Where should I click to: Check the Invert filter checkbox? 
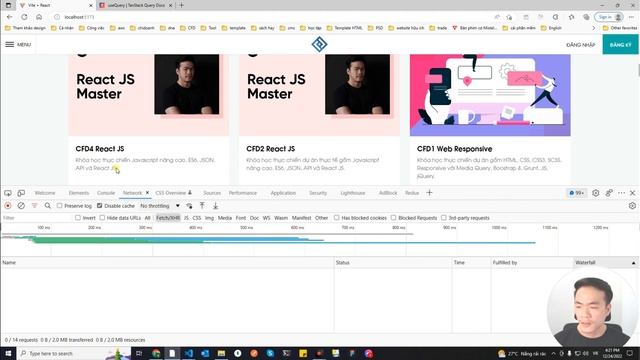click(x=78, y=218)
